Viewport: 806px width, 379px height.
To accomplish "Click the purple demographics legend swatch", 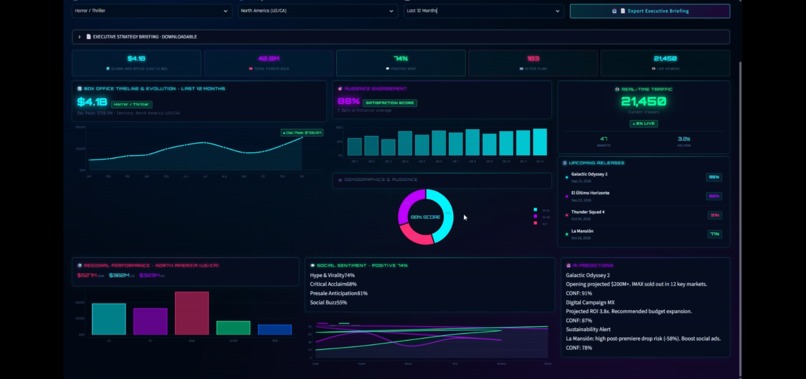I will [535, 216].
